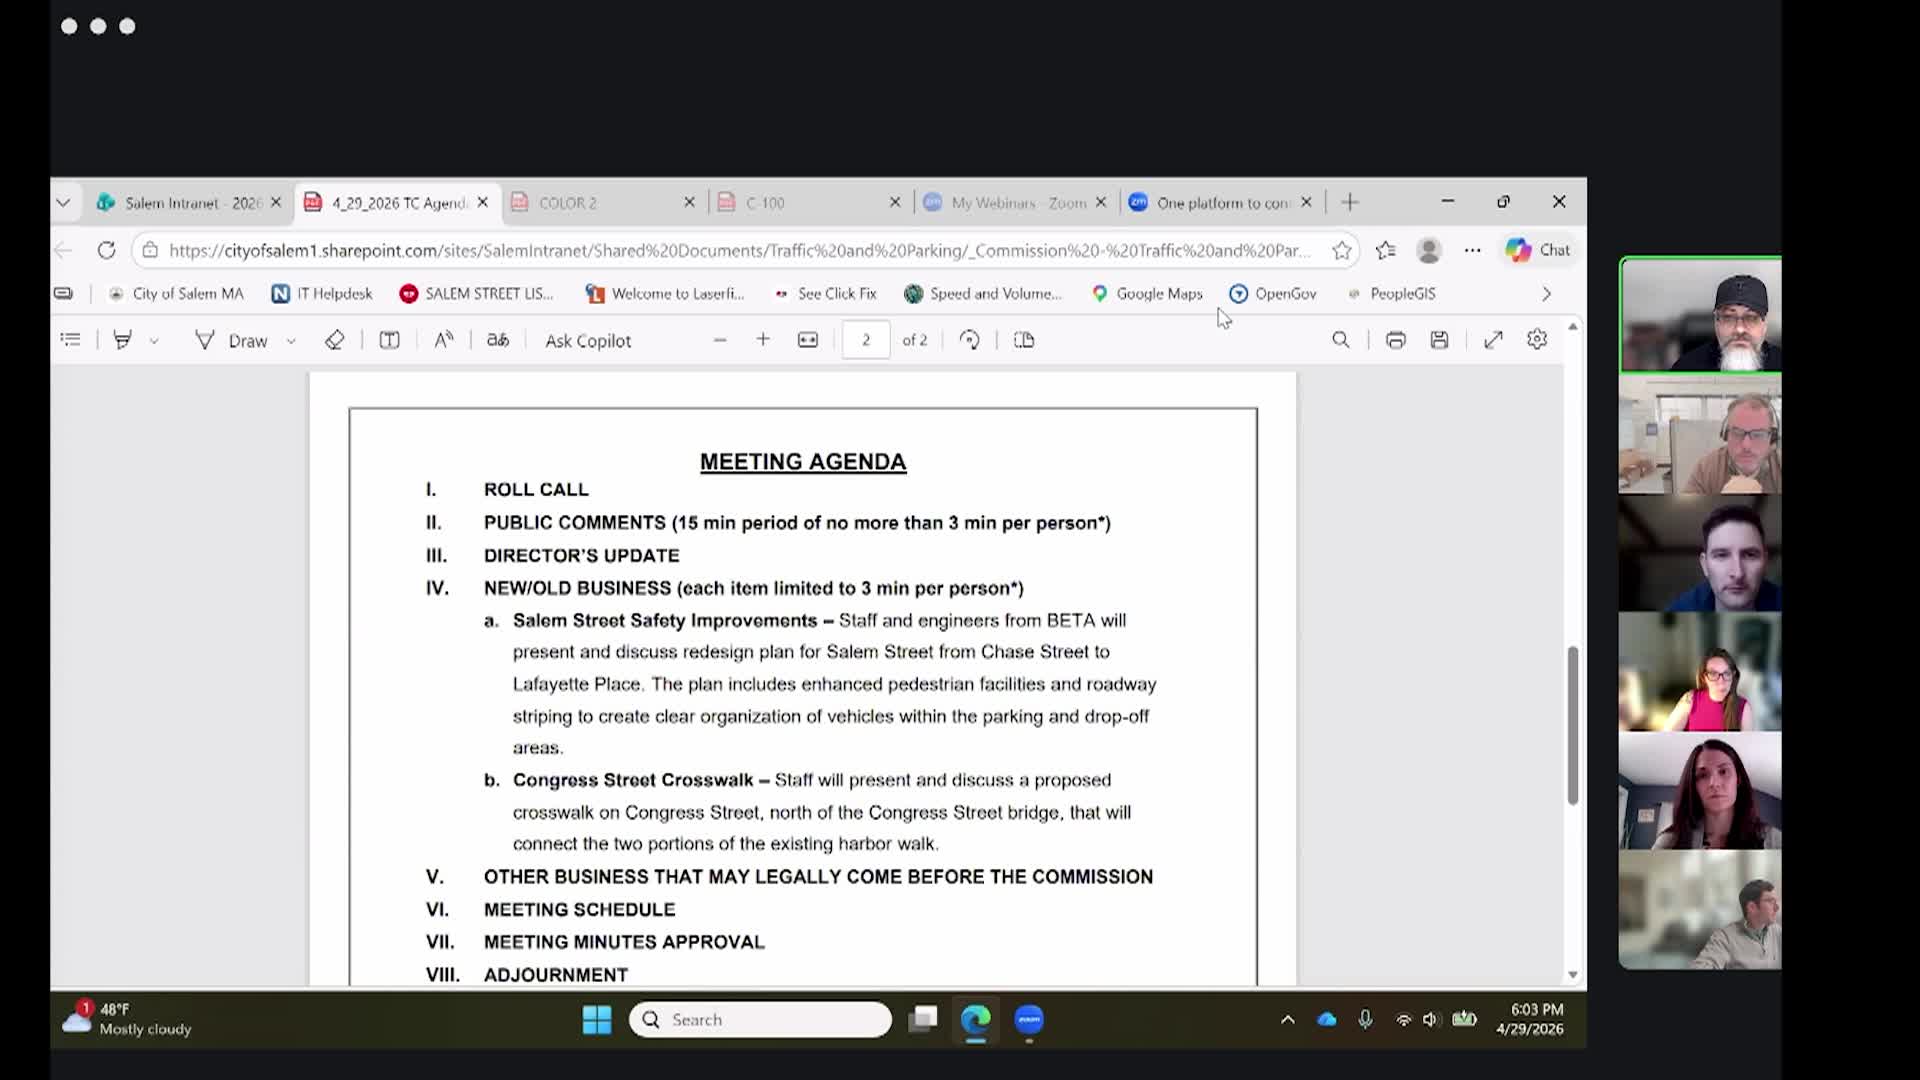
Task: Start Read aloud
Action: pos(444,340)
